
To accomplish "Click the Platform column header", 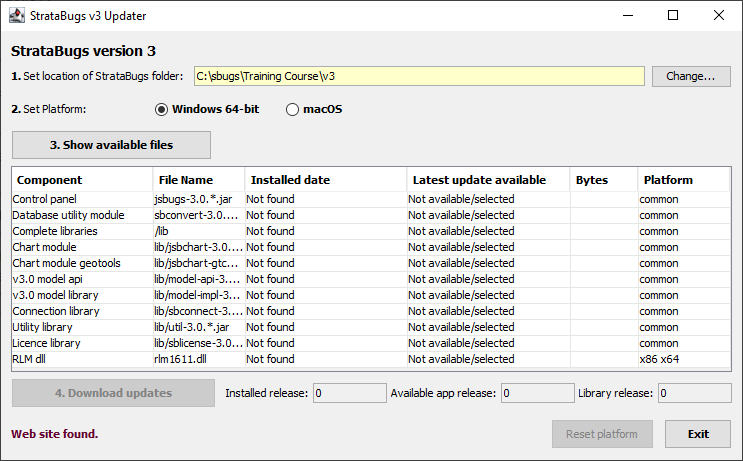I will (x=684, y=180).
